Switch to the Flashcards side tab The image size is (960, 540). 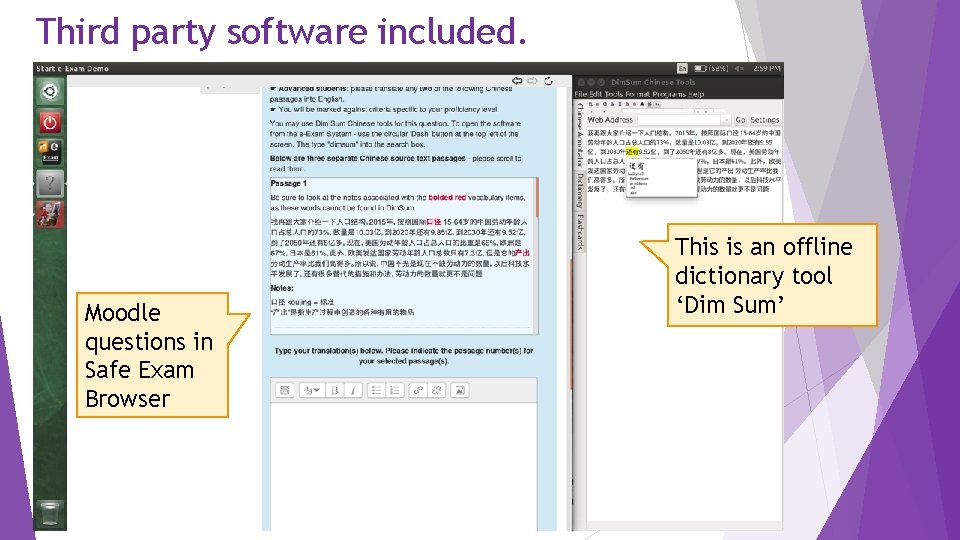[580, 232]
